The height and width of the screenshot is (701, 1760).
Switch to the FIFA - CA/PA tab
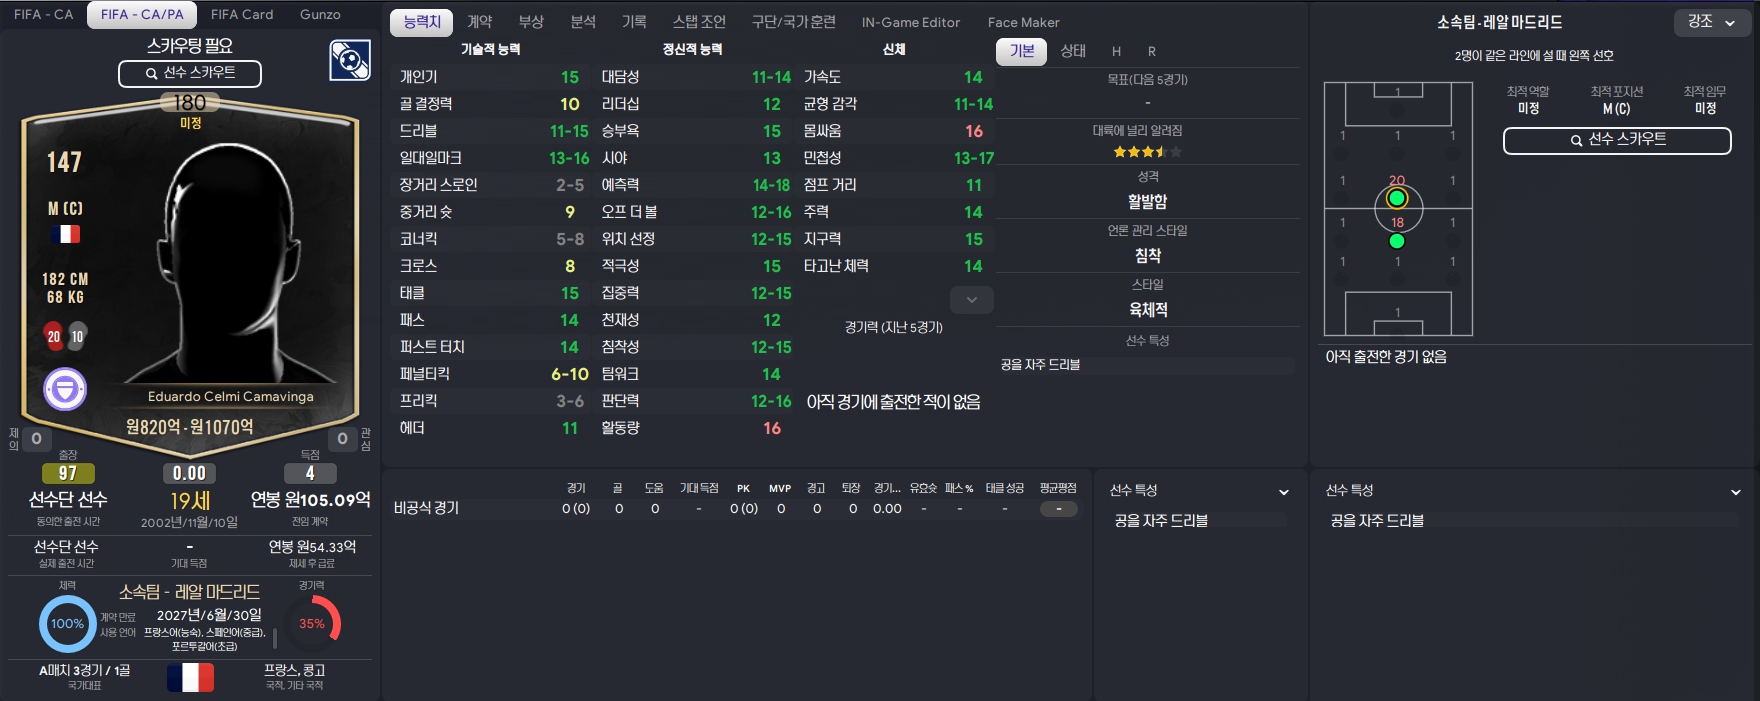[142, 14]
